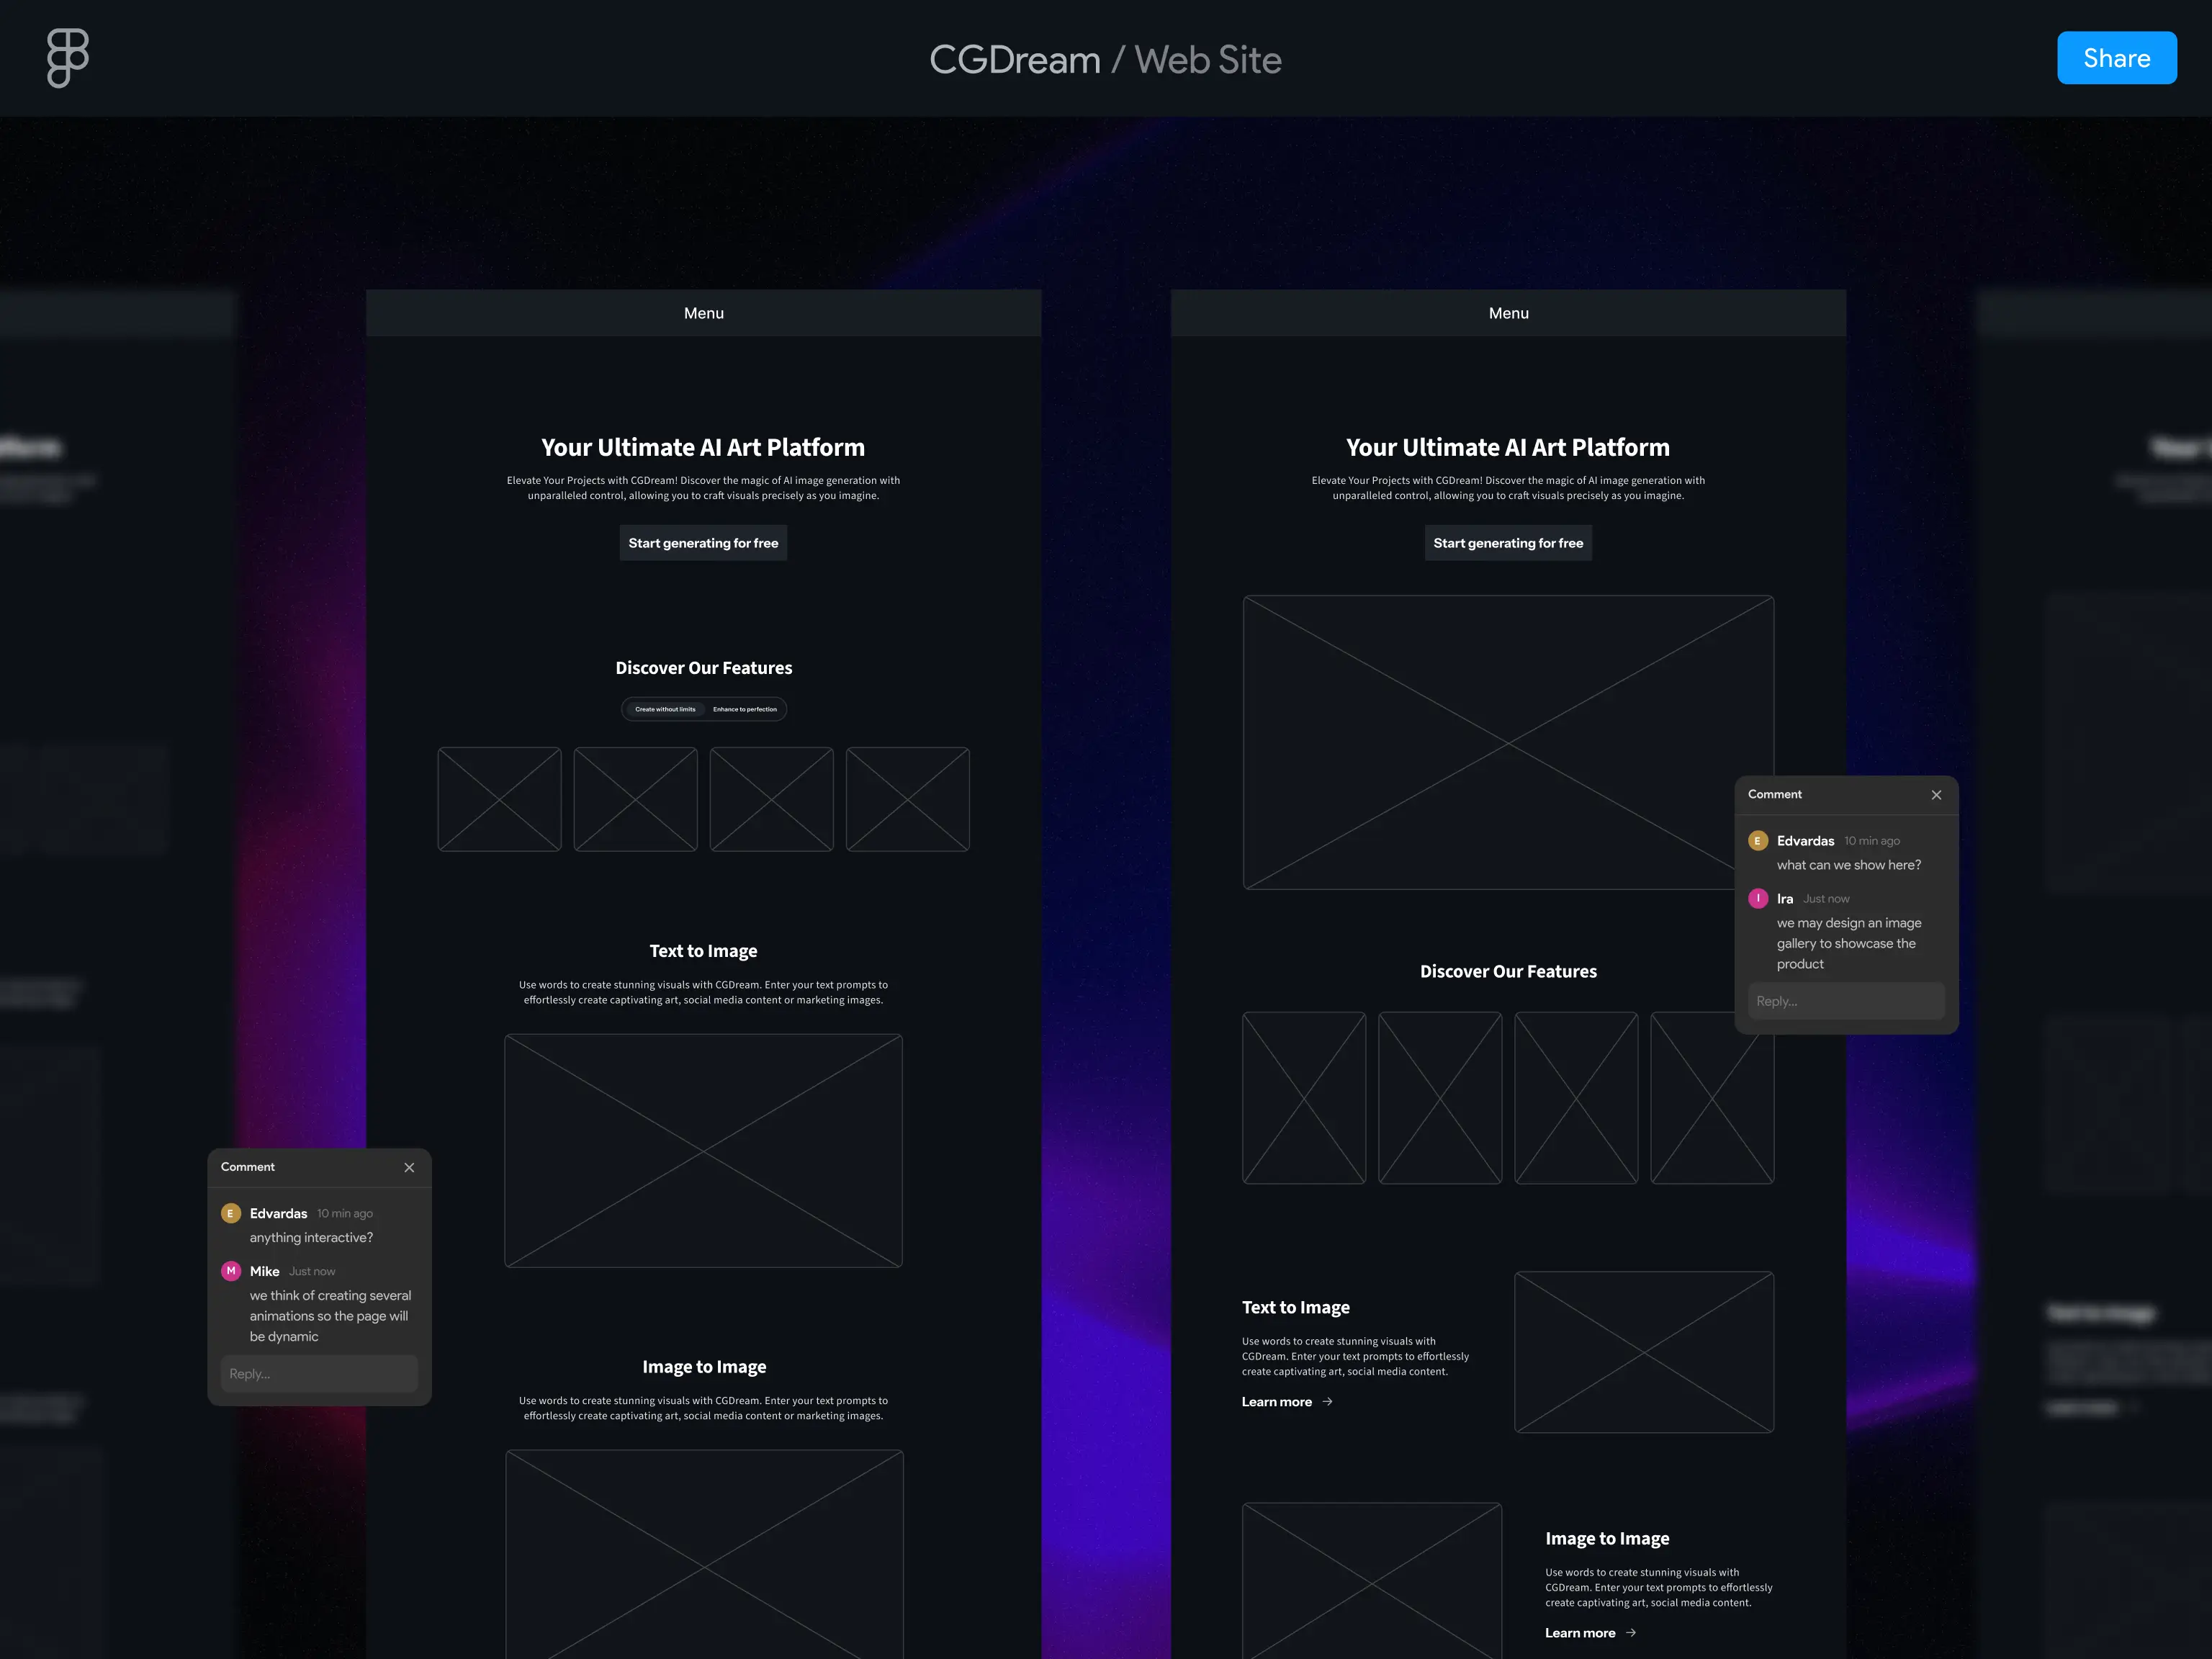Click arrow icon beside Image to Image Learn more
Image resolution: width=2212 pixels, height=1659 pixels.
(1631, 1633)
